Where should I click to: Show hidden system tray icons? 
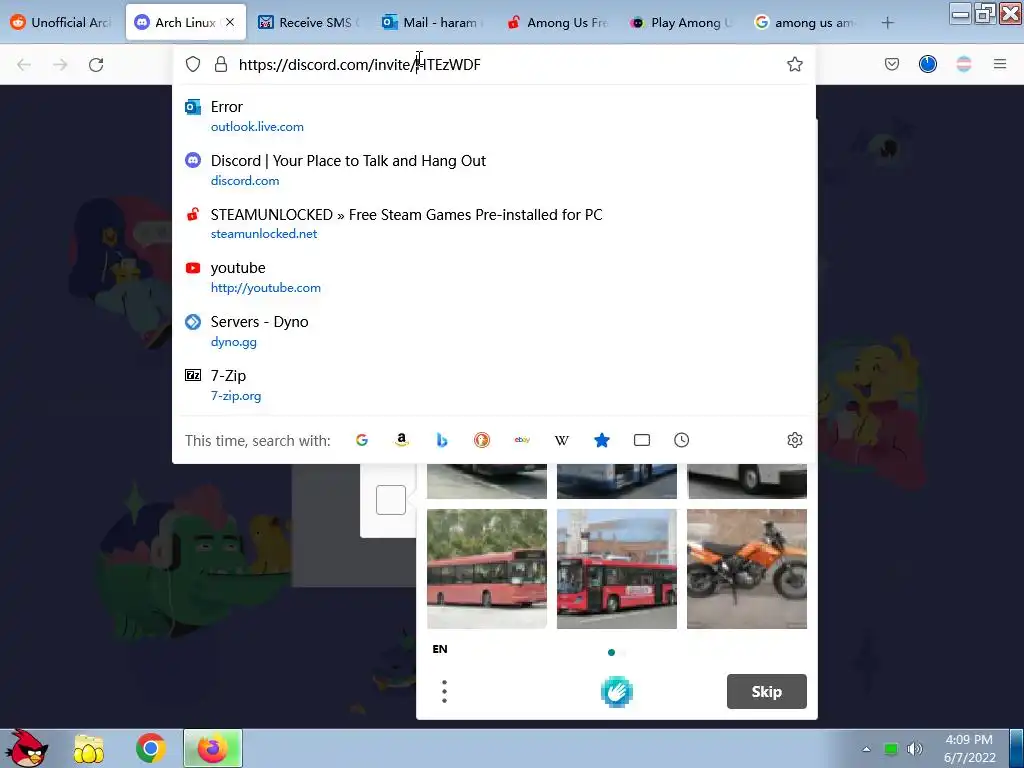click(867, 749)
